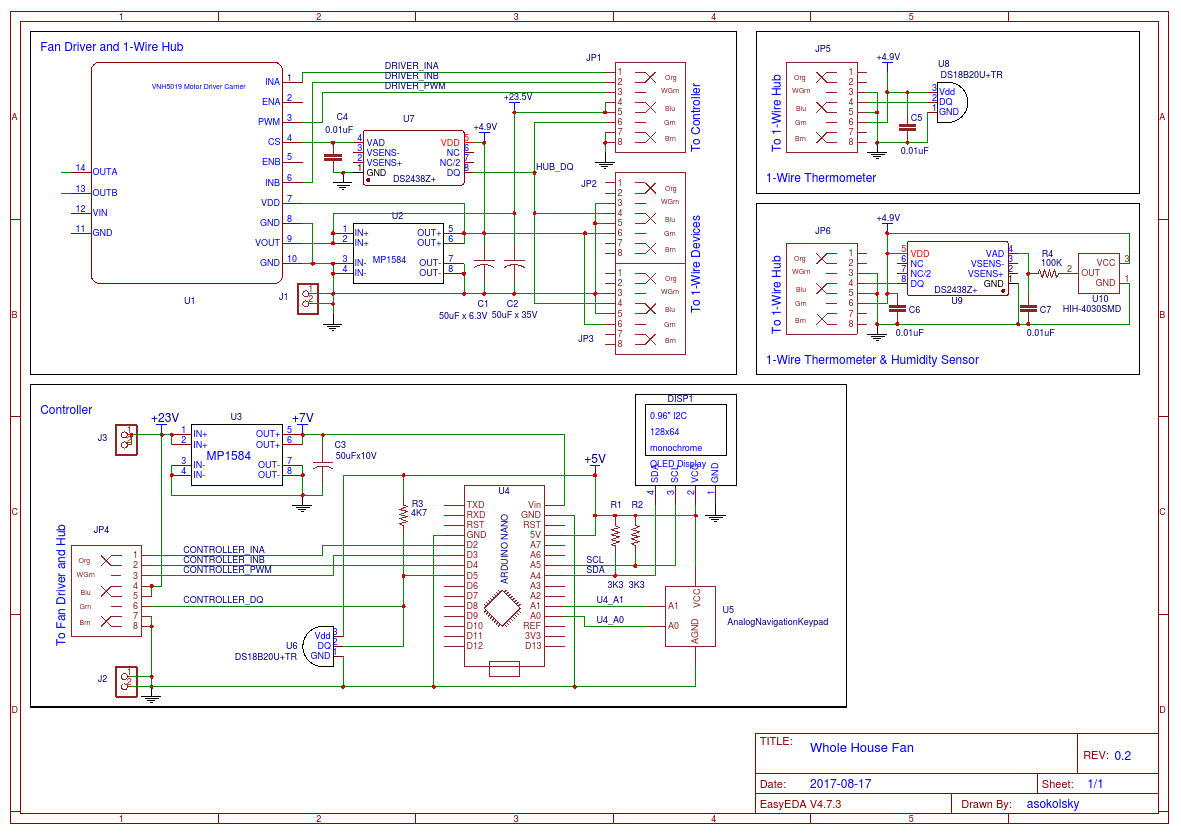Click the SCL net label

point(595,560)
